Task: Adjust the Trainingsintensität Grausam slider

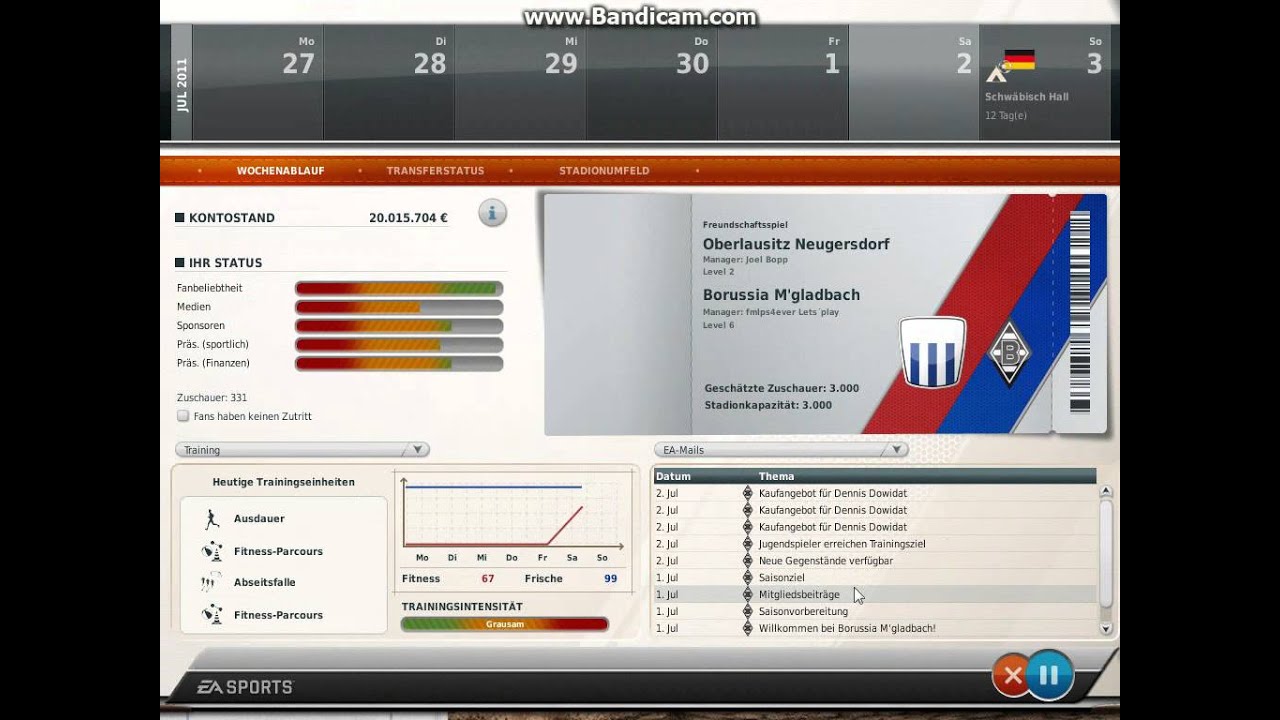Action: [x=505, y=624]
